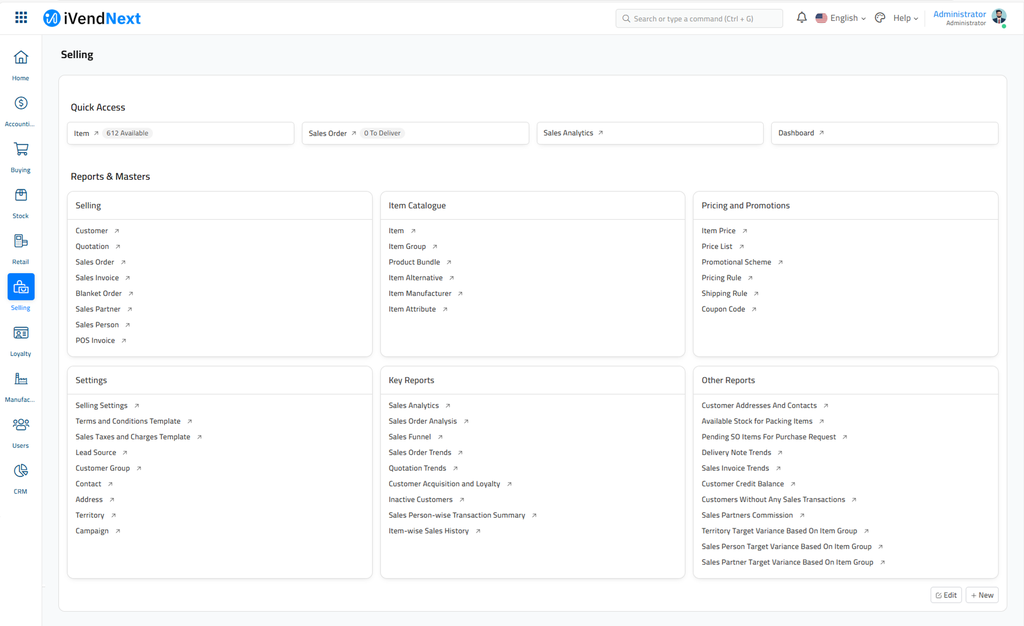
Task: Open the app grid launcher
Action: coord(21,18)
